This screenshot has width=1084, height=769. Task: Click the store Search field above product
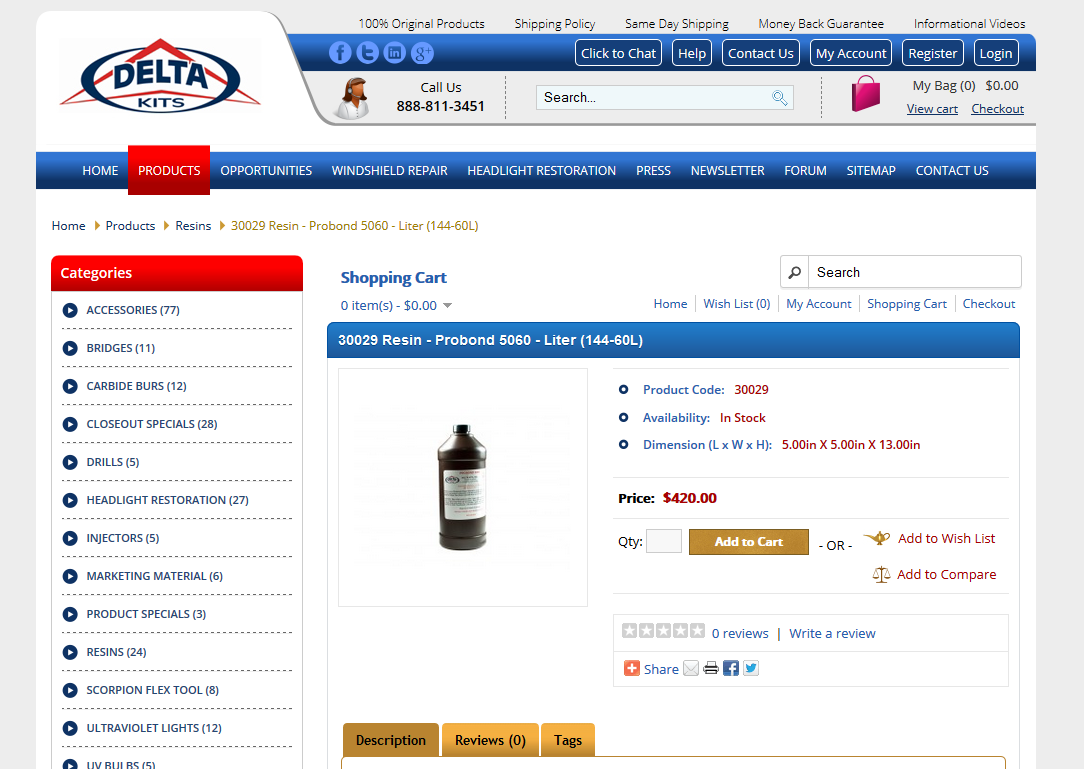click(915, 272)
